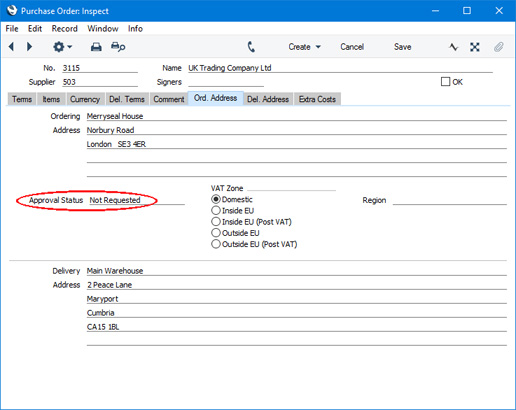The height and width of the screenshot is (410, 516).
Task: Go to the previous record arrow
Action: 11,47
